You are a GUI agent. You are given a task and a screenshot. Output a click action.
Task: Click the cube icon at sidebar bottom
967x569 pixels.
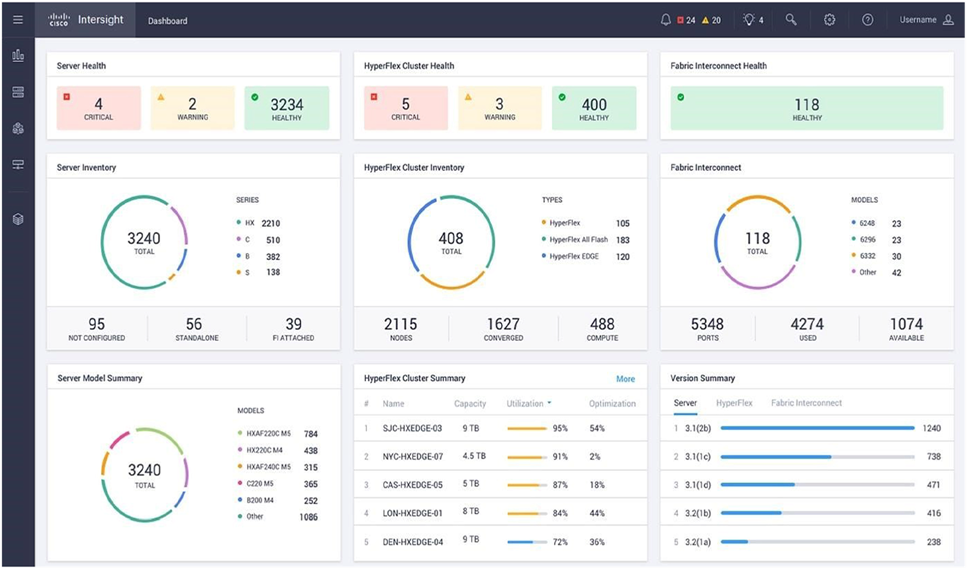(x=17, y=219)
